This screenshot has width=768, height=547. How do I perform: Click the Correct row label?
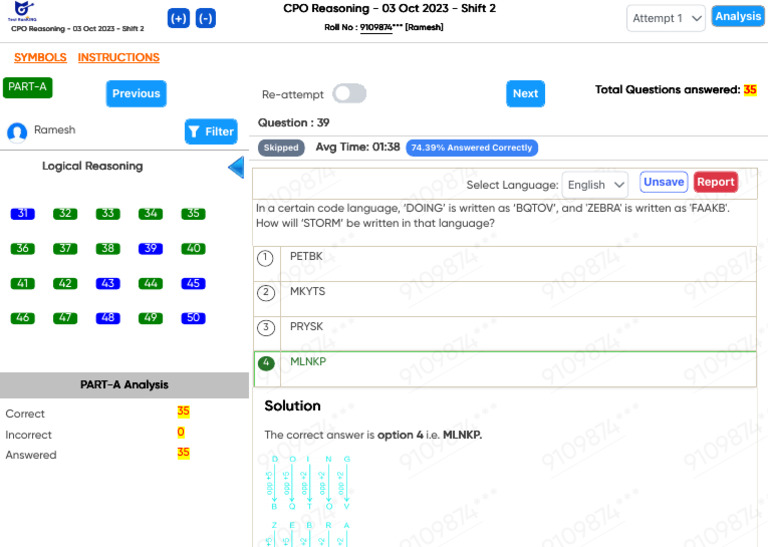(25, 414)
